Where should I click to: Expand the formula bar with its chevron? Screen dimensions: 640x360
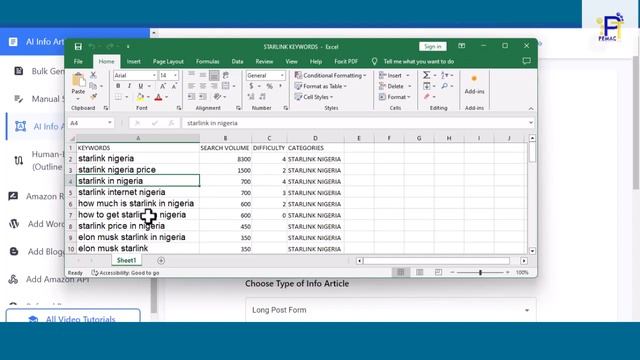531,123
